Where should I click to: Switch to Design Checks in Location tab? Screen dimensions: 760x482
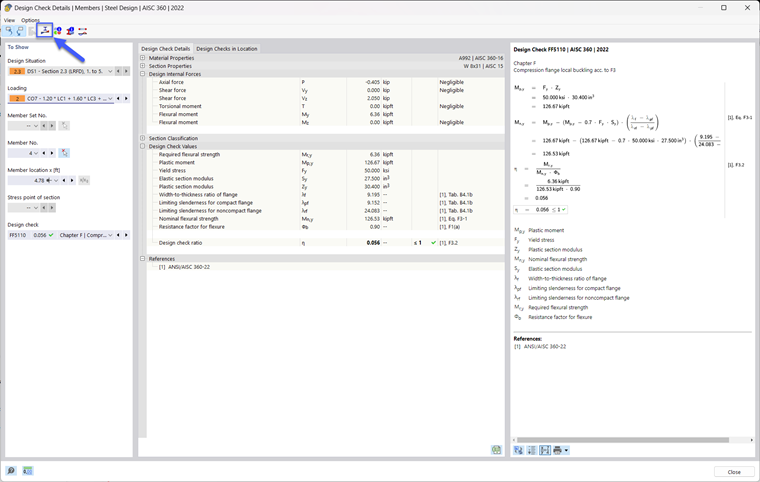point(226,48)
